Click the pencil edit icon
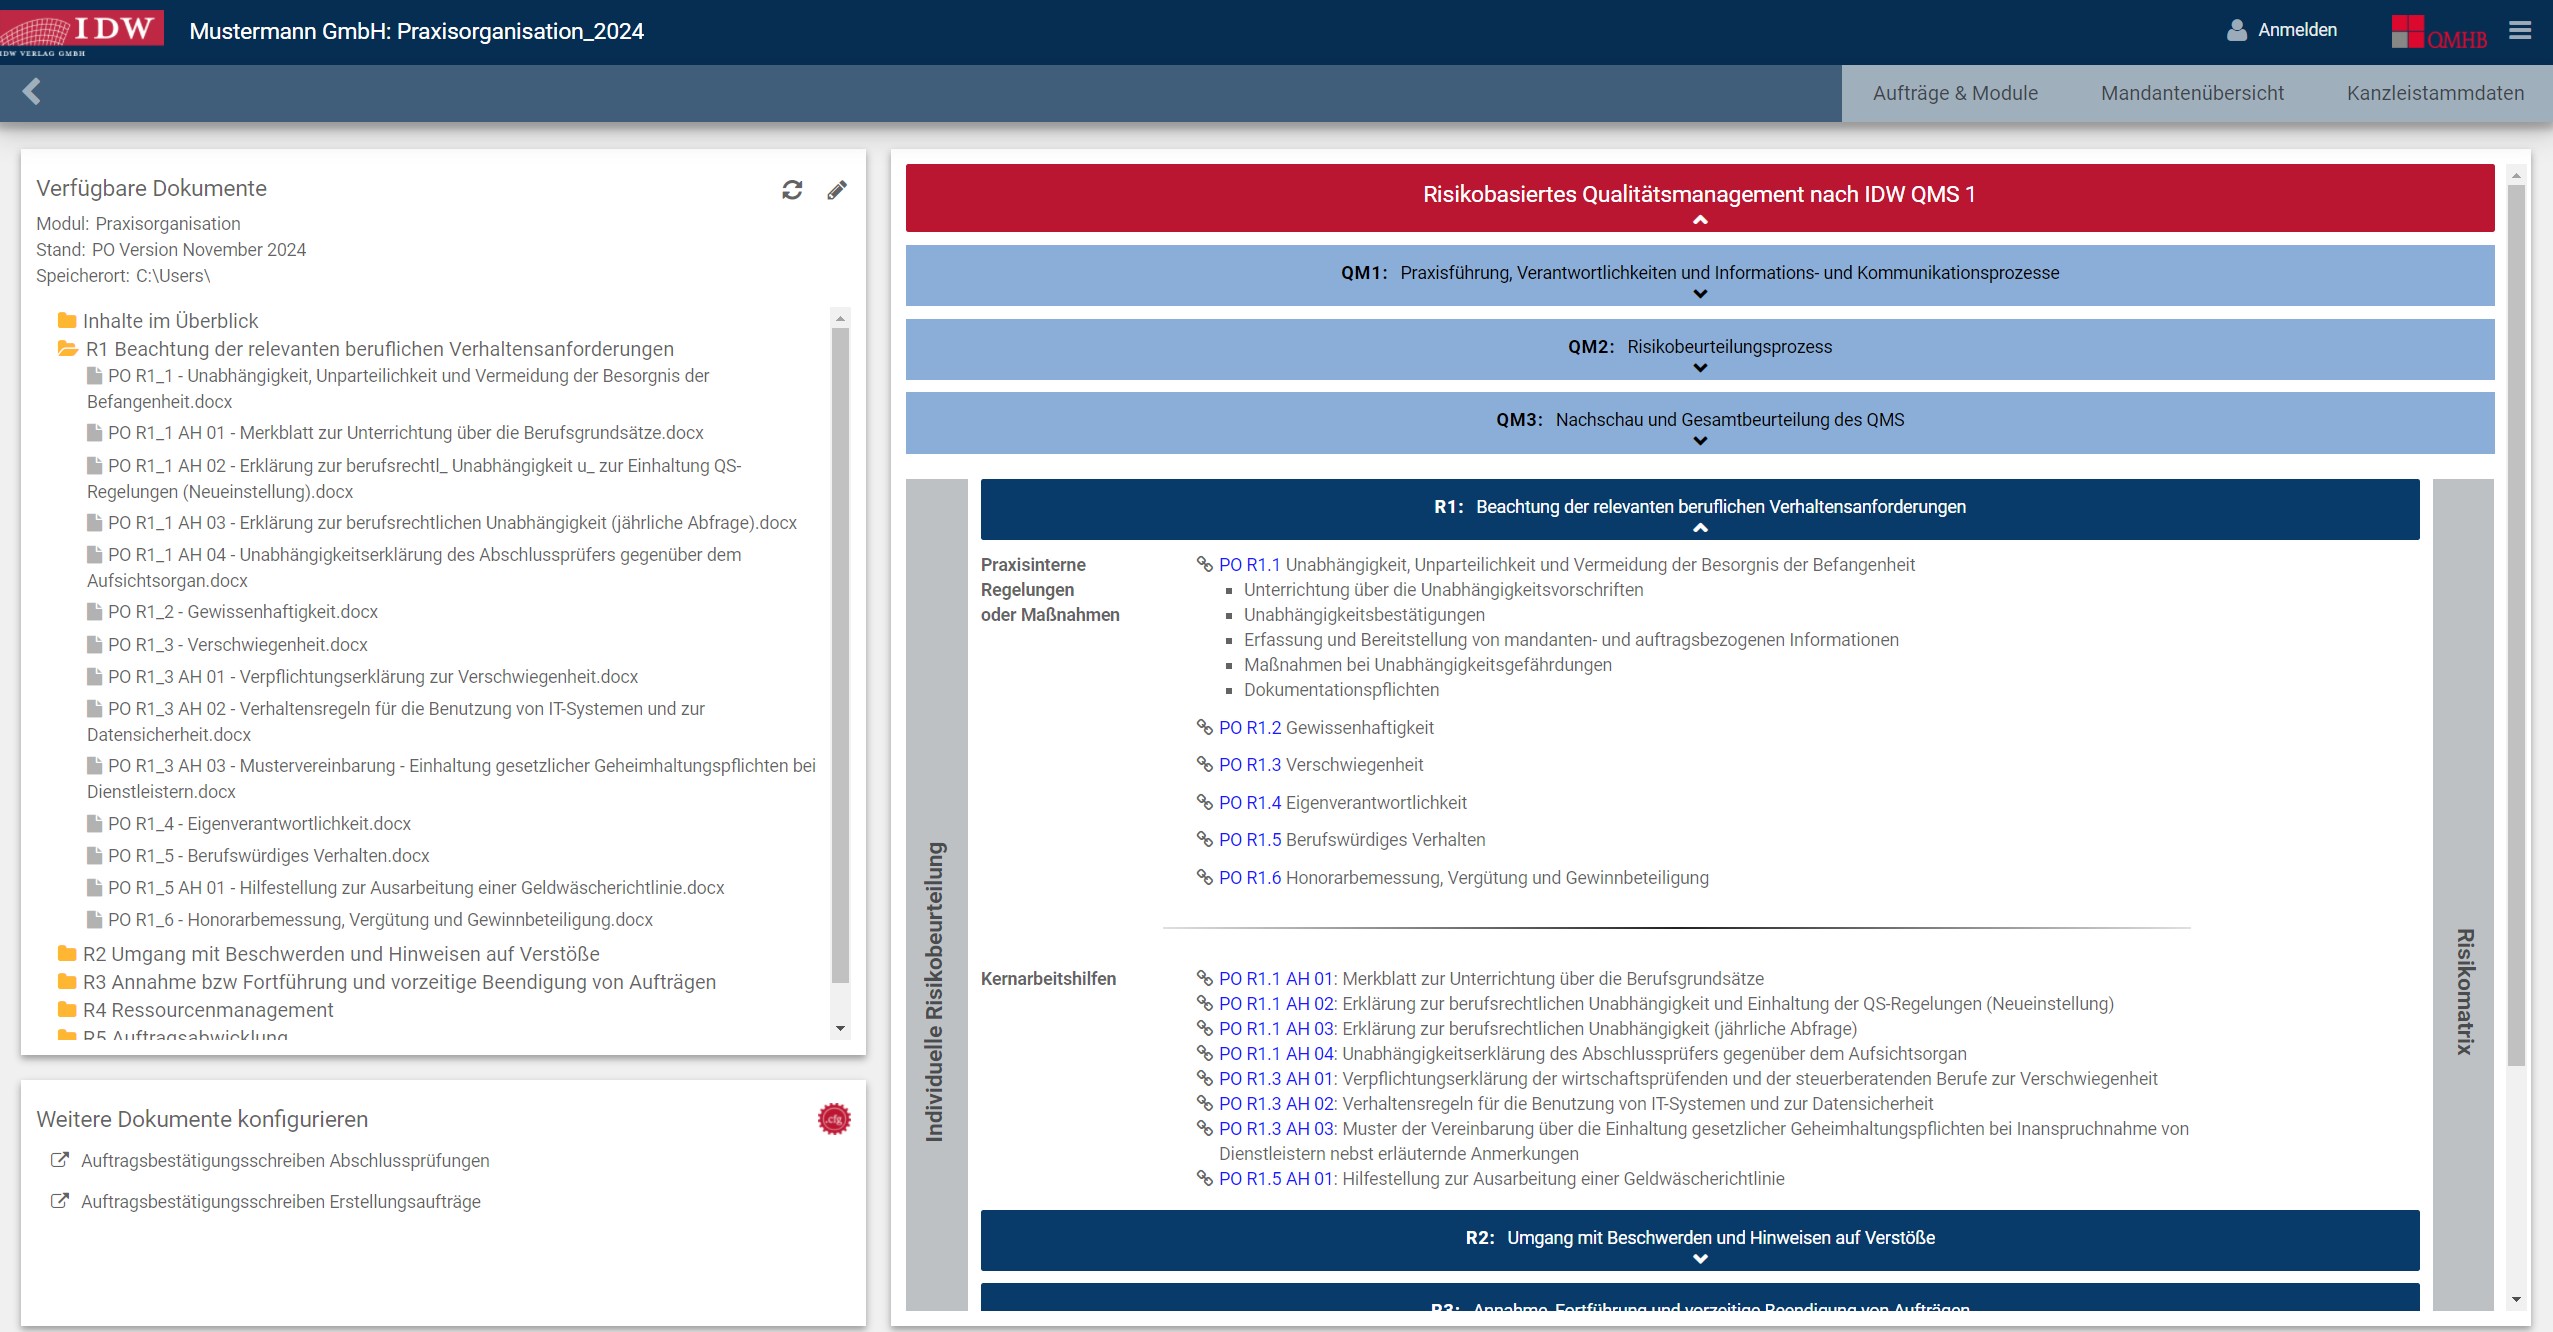 pyautogui.click(x=837, y=190)
